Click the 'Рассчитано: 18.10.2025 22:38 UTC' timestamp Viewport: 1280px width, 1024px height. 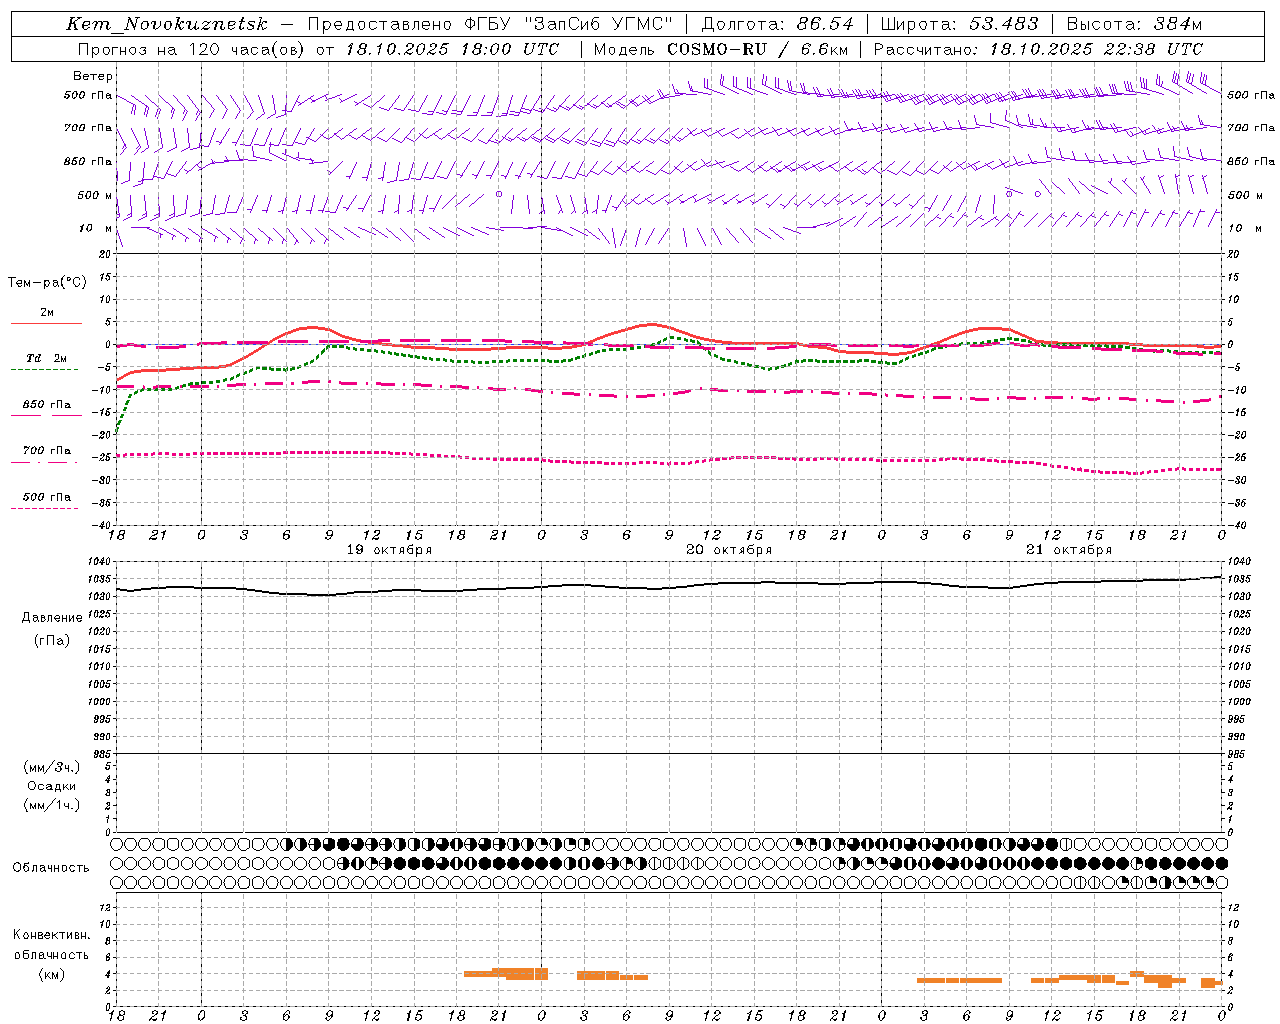(1038, 49)
